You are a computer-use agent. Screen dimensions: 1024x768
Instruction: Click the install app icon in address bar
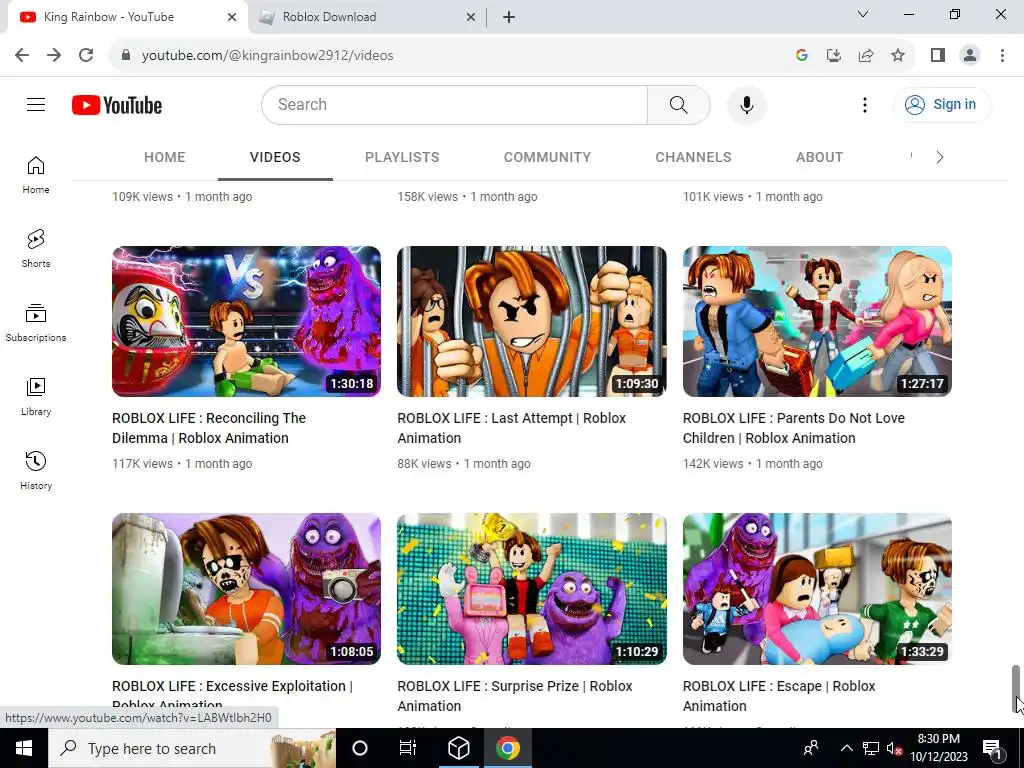(833, 56)
